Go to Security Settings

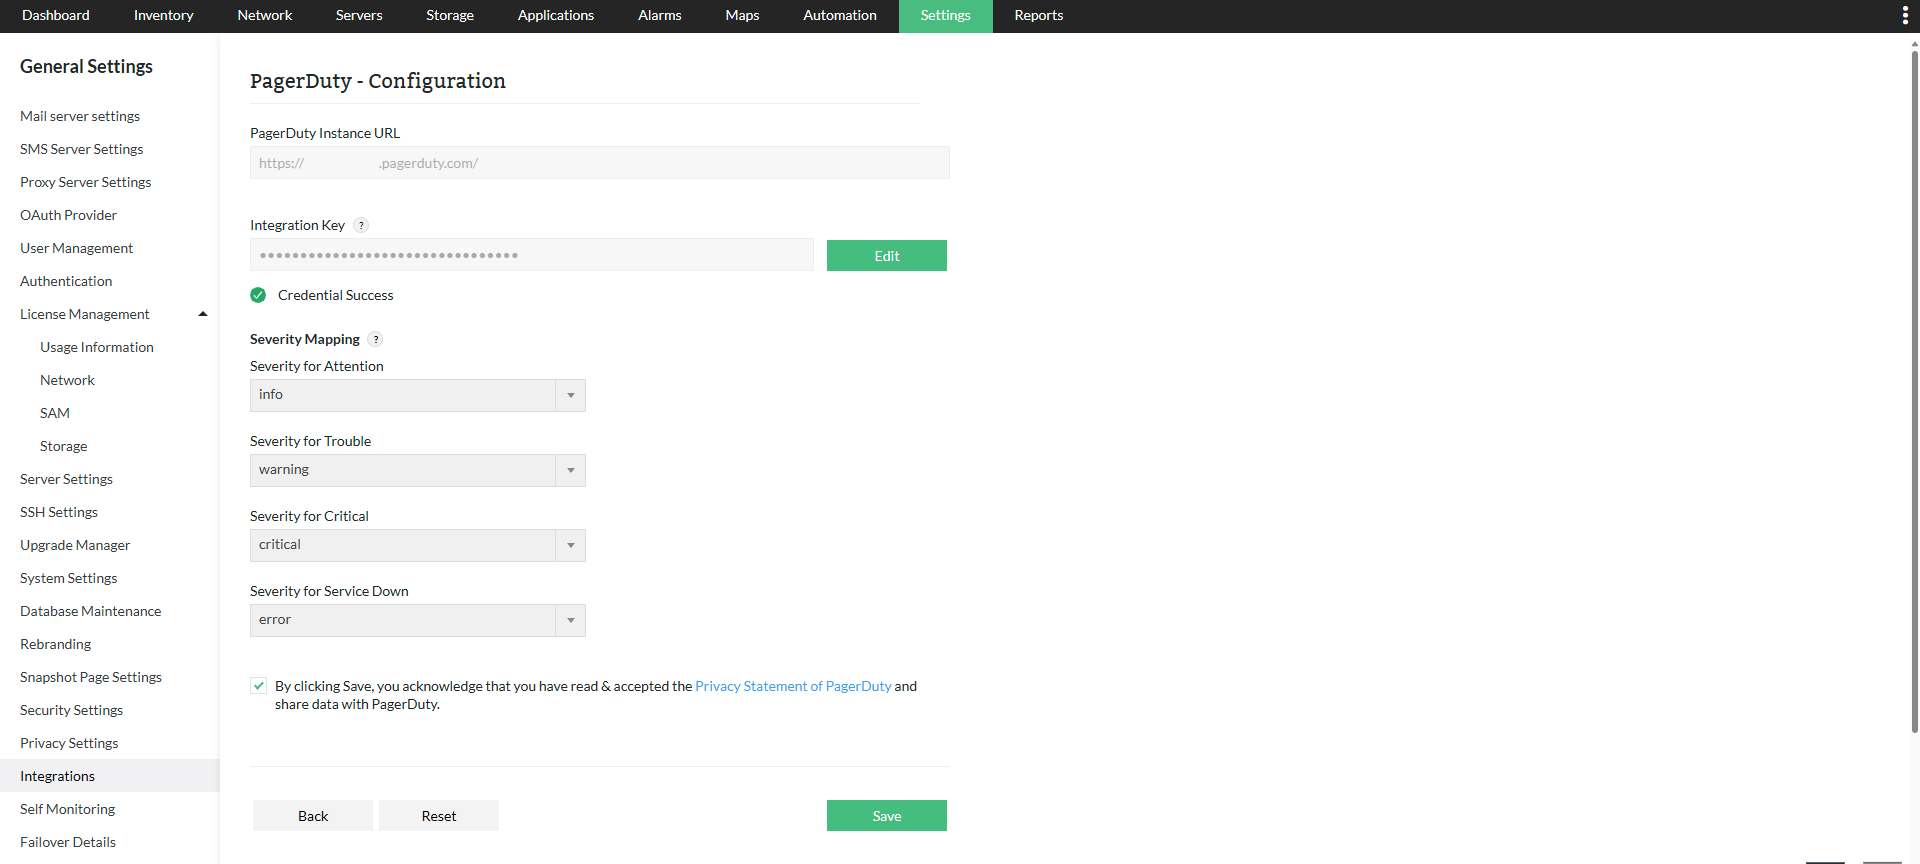pos(72,710)
